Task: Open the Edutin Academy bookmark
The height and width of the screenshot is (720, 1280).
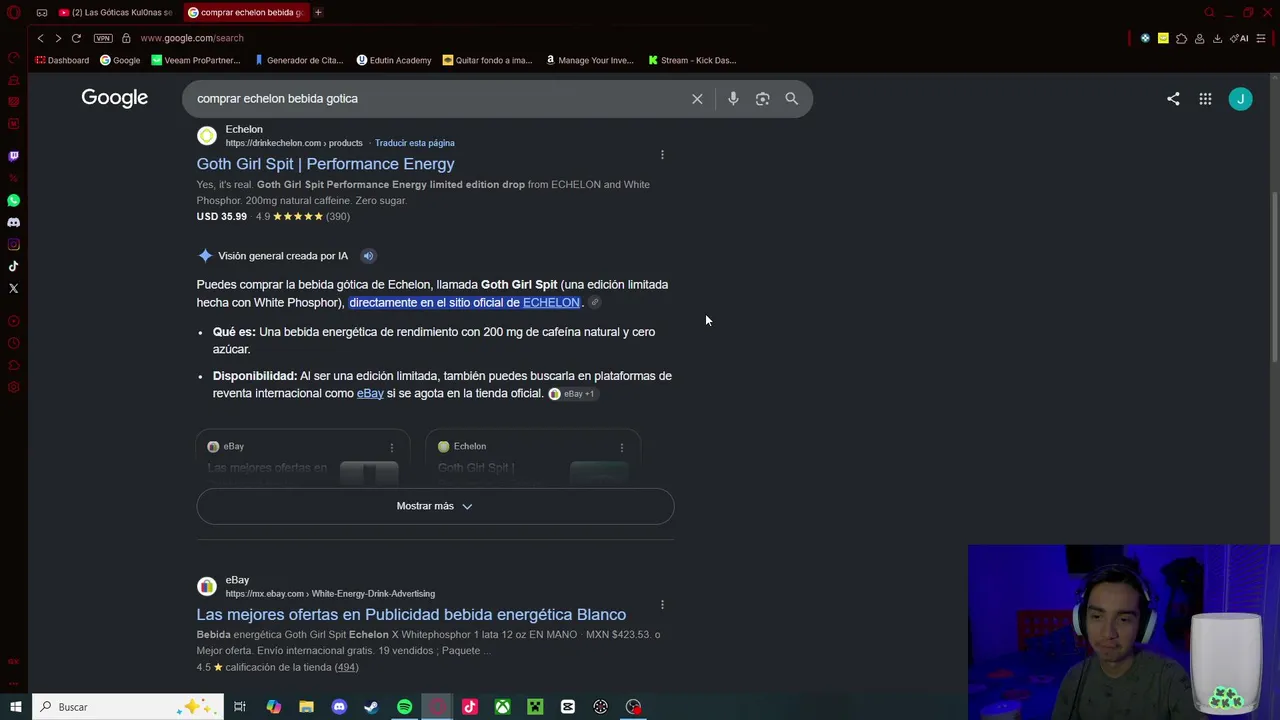Action: coord(394,60)
